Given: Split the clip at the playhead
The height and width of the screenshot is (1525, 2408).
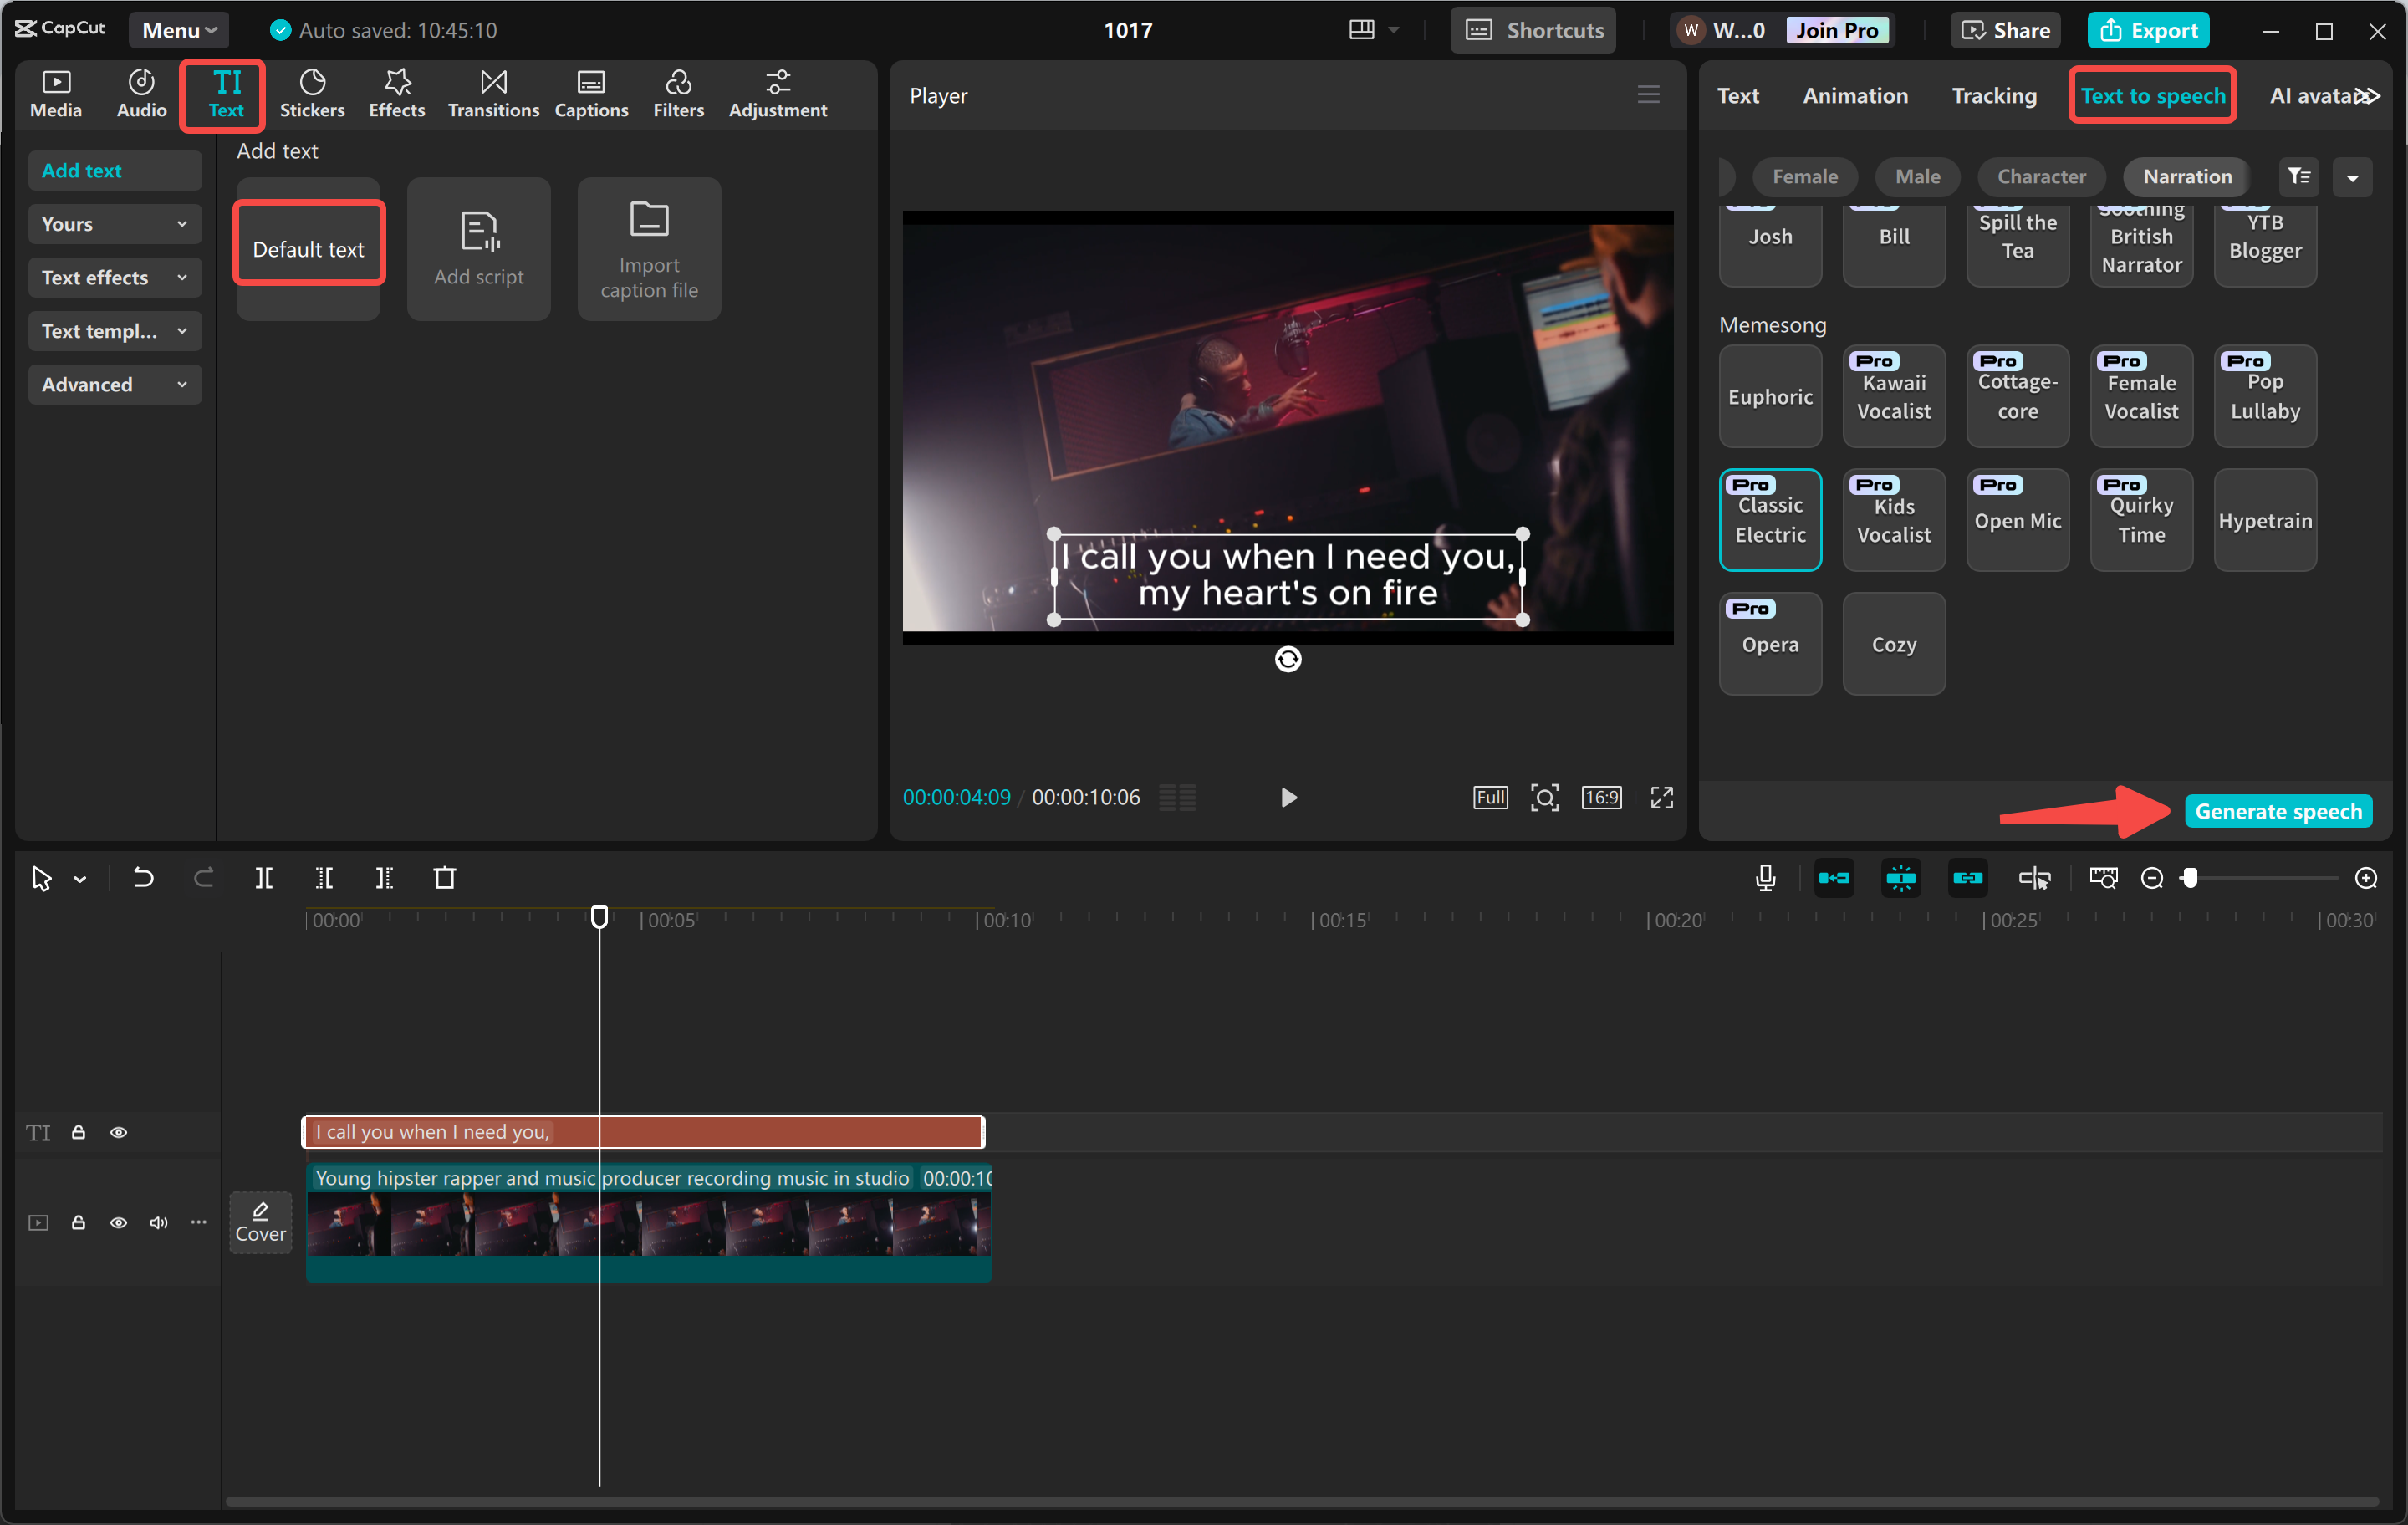Looking at the screenshot, I should point(264,878).
